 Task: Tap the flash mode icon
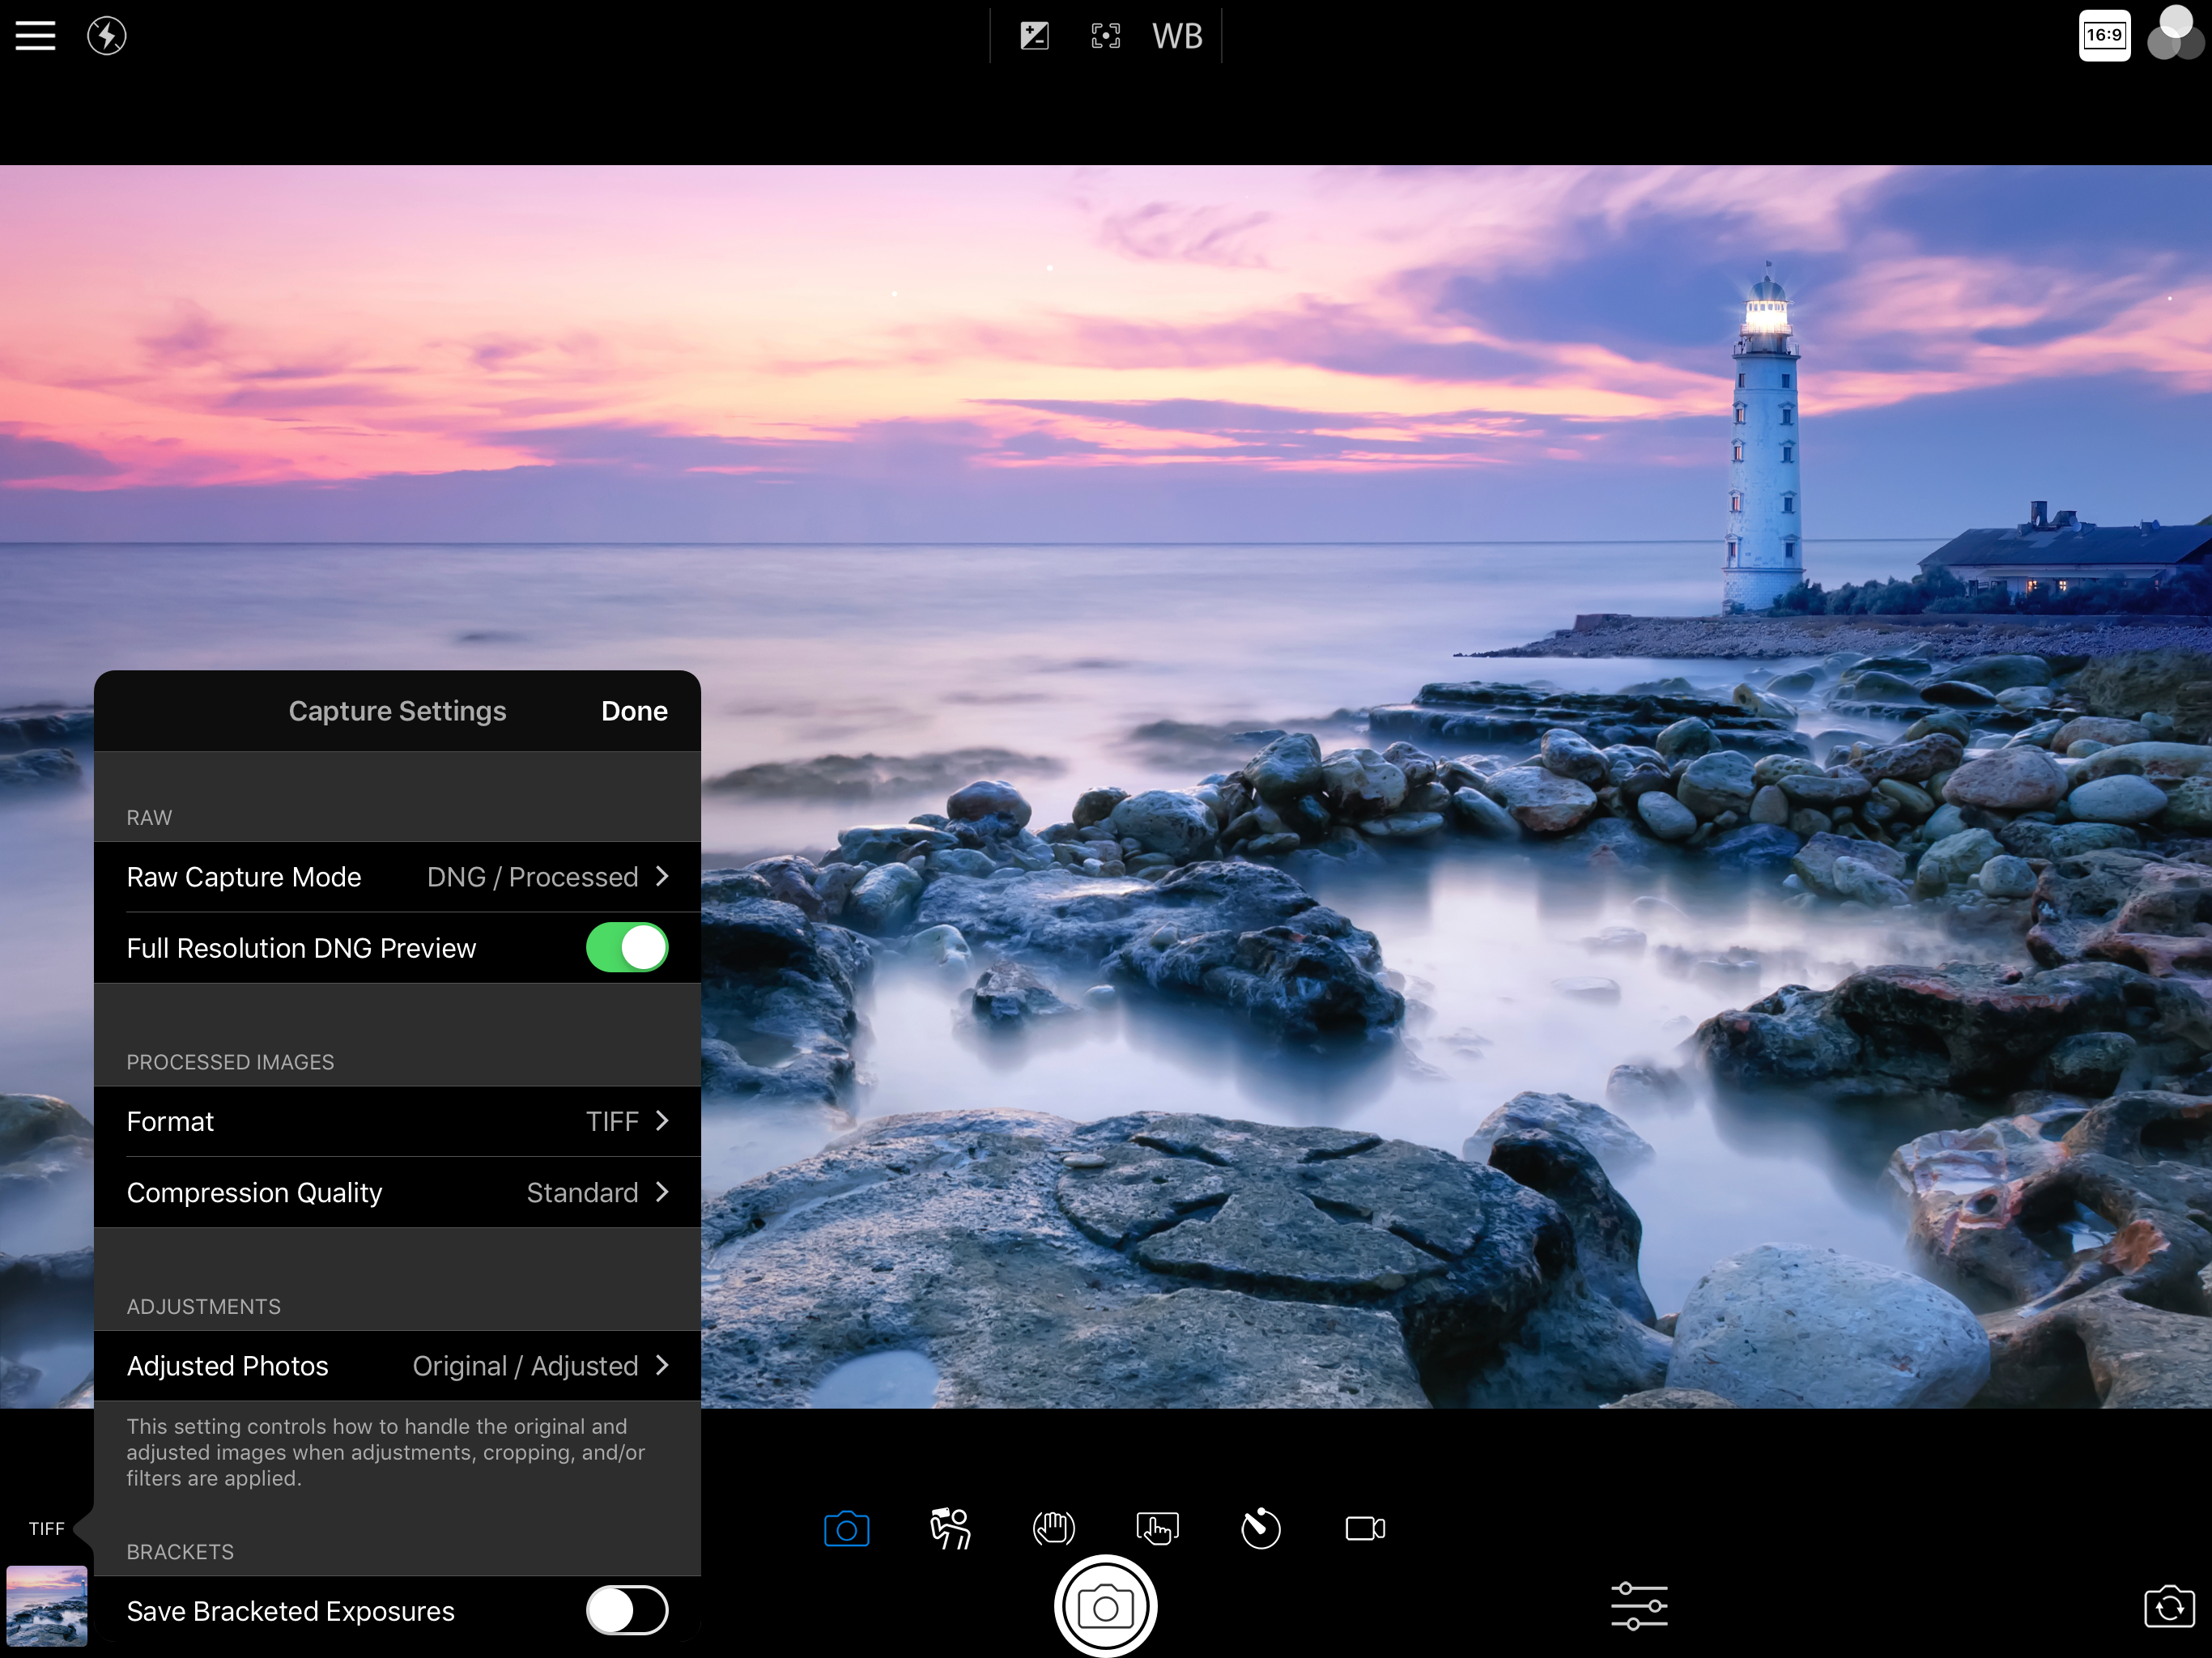click(107, 36)
